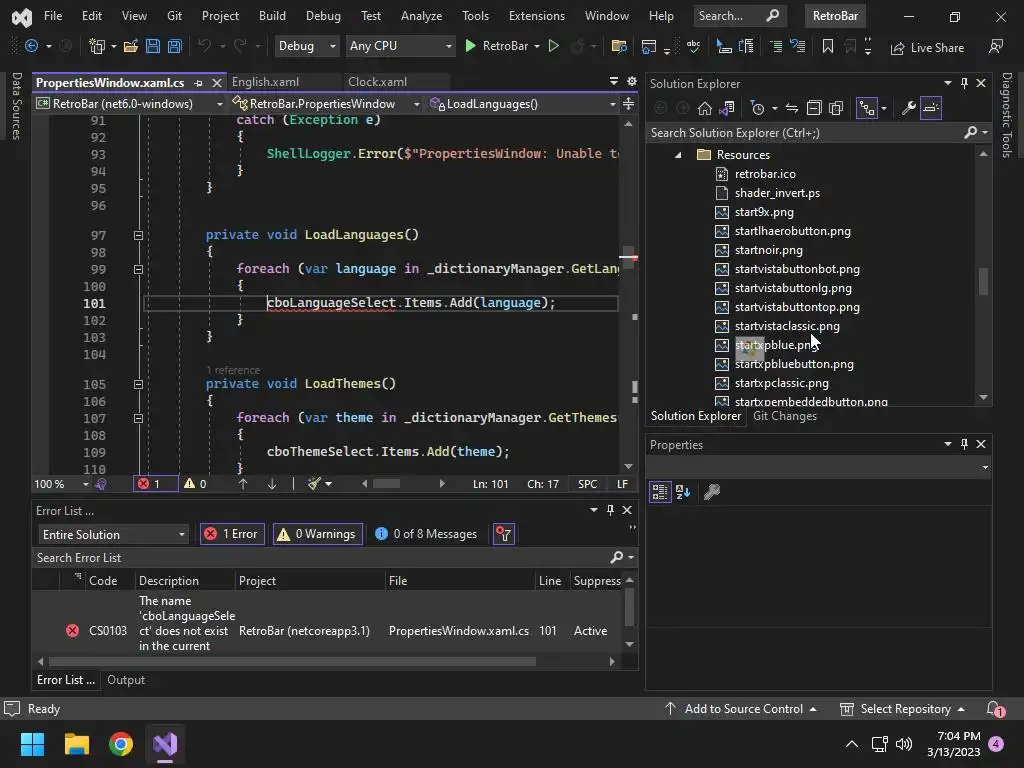The image size is (1024, 768).
Task: Select the CS0103 error row
Action: (327, 624)
